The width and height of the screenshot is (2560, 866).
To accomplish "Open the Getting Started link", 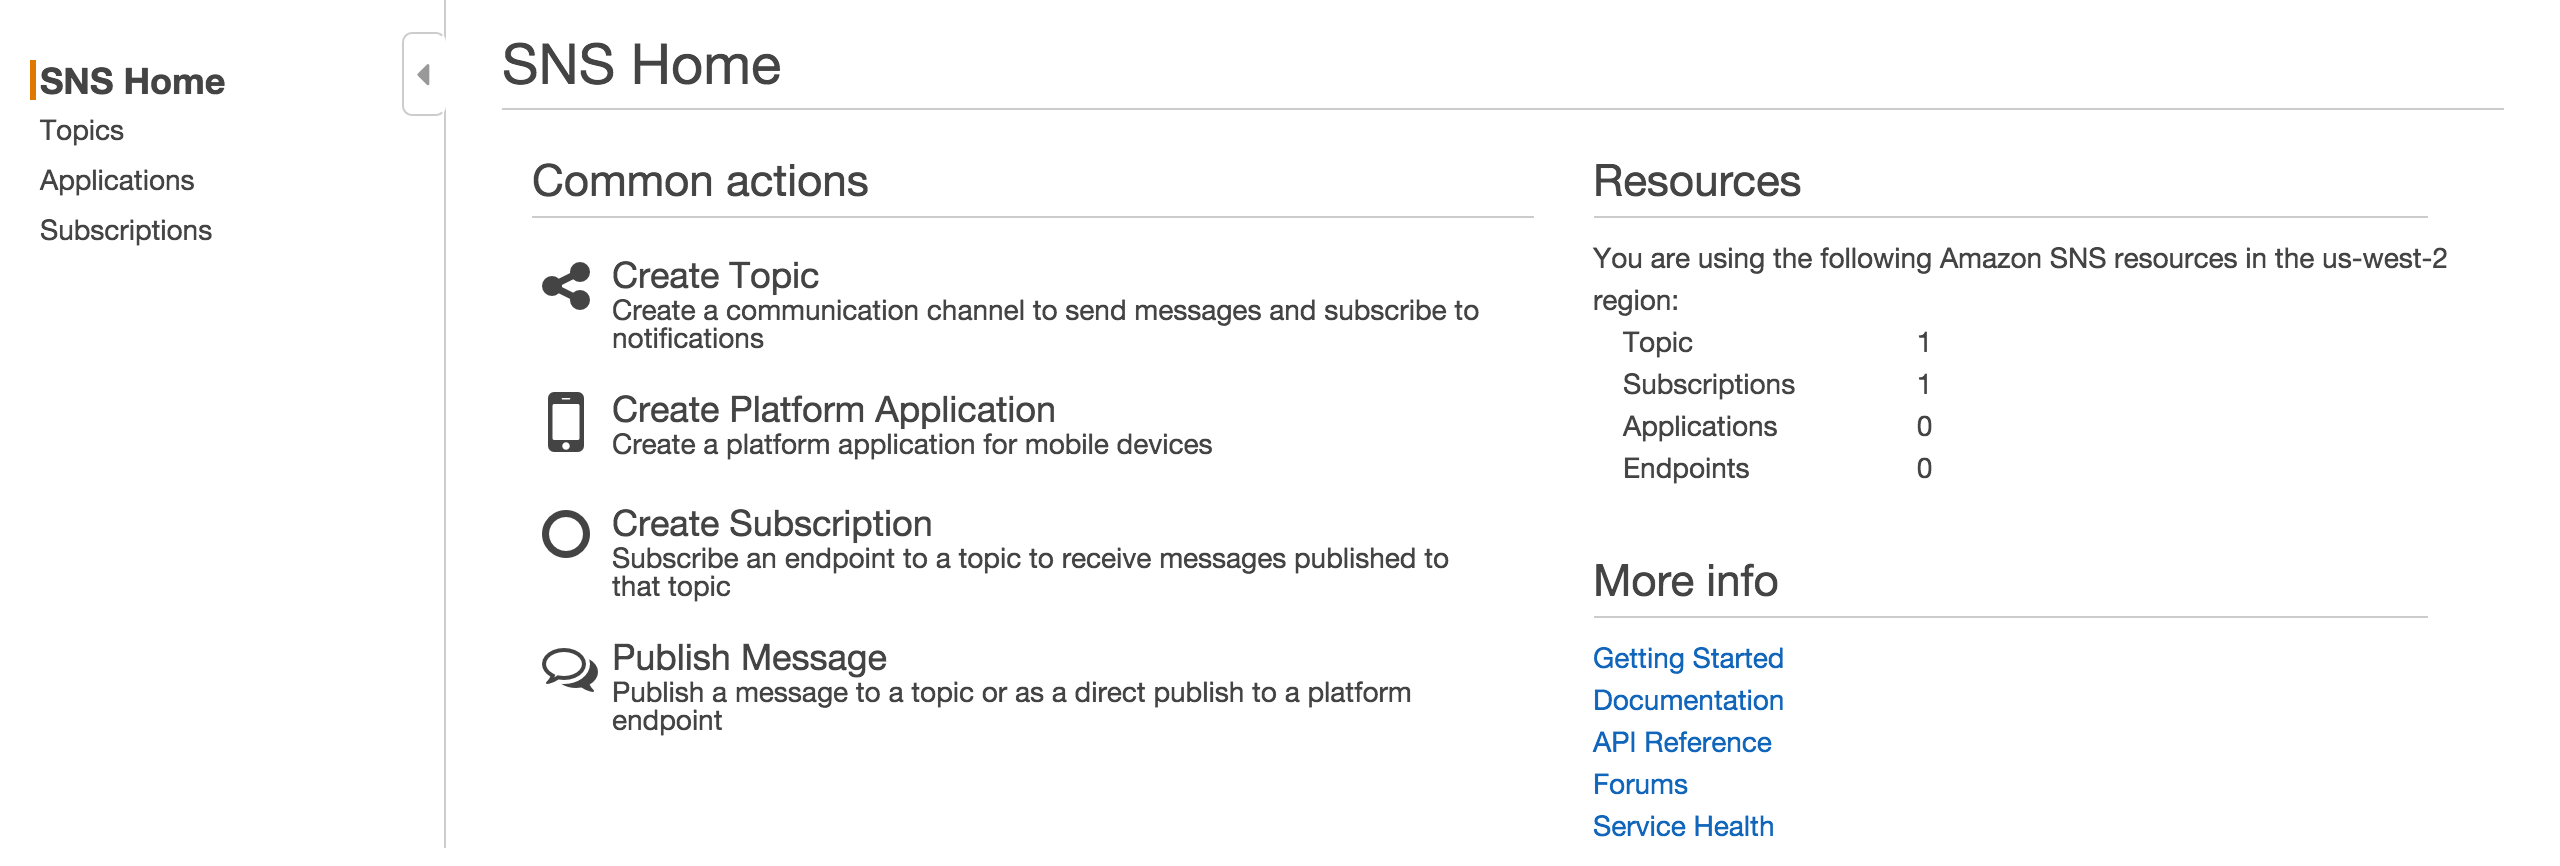I will [1688, 658].
